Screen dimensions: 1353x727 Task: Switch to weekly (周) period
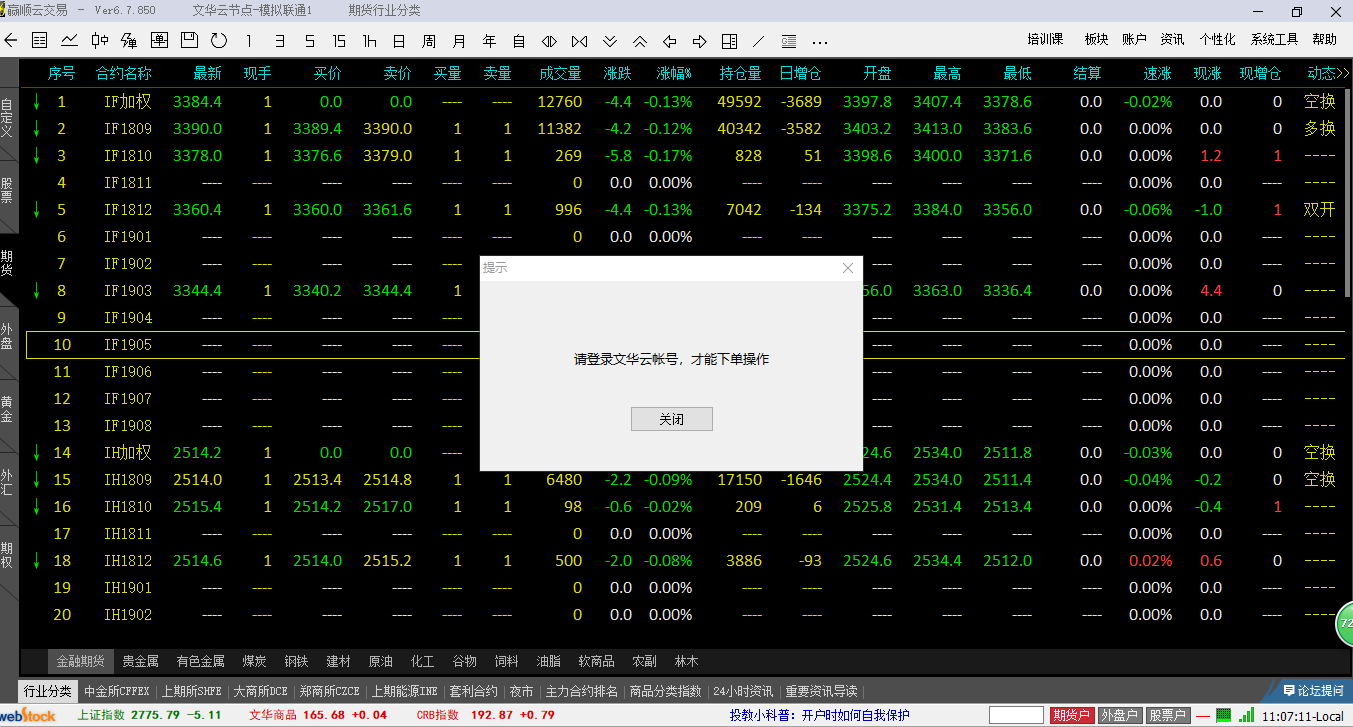click(429, 41)
